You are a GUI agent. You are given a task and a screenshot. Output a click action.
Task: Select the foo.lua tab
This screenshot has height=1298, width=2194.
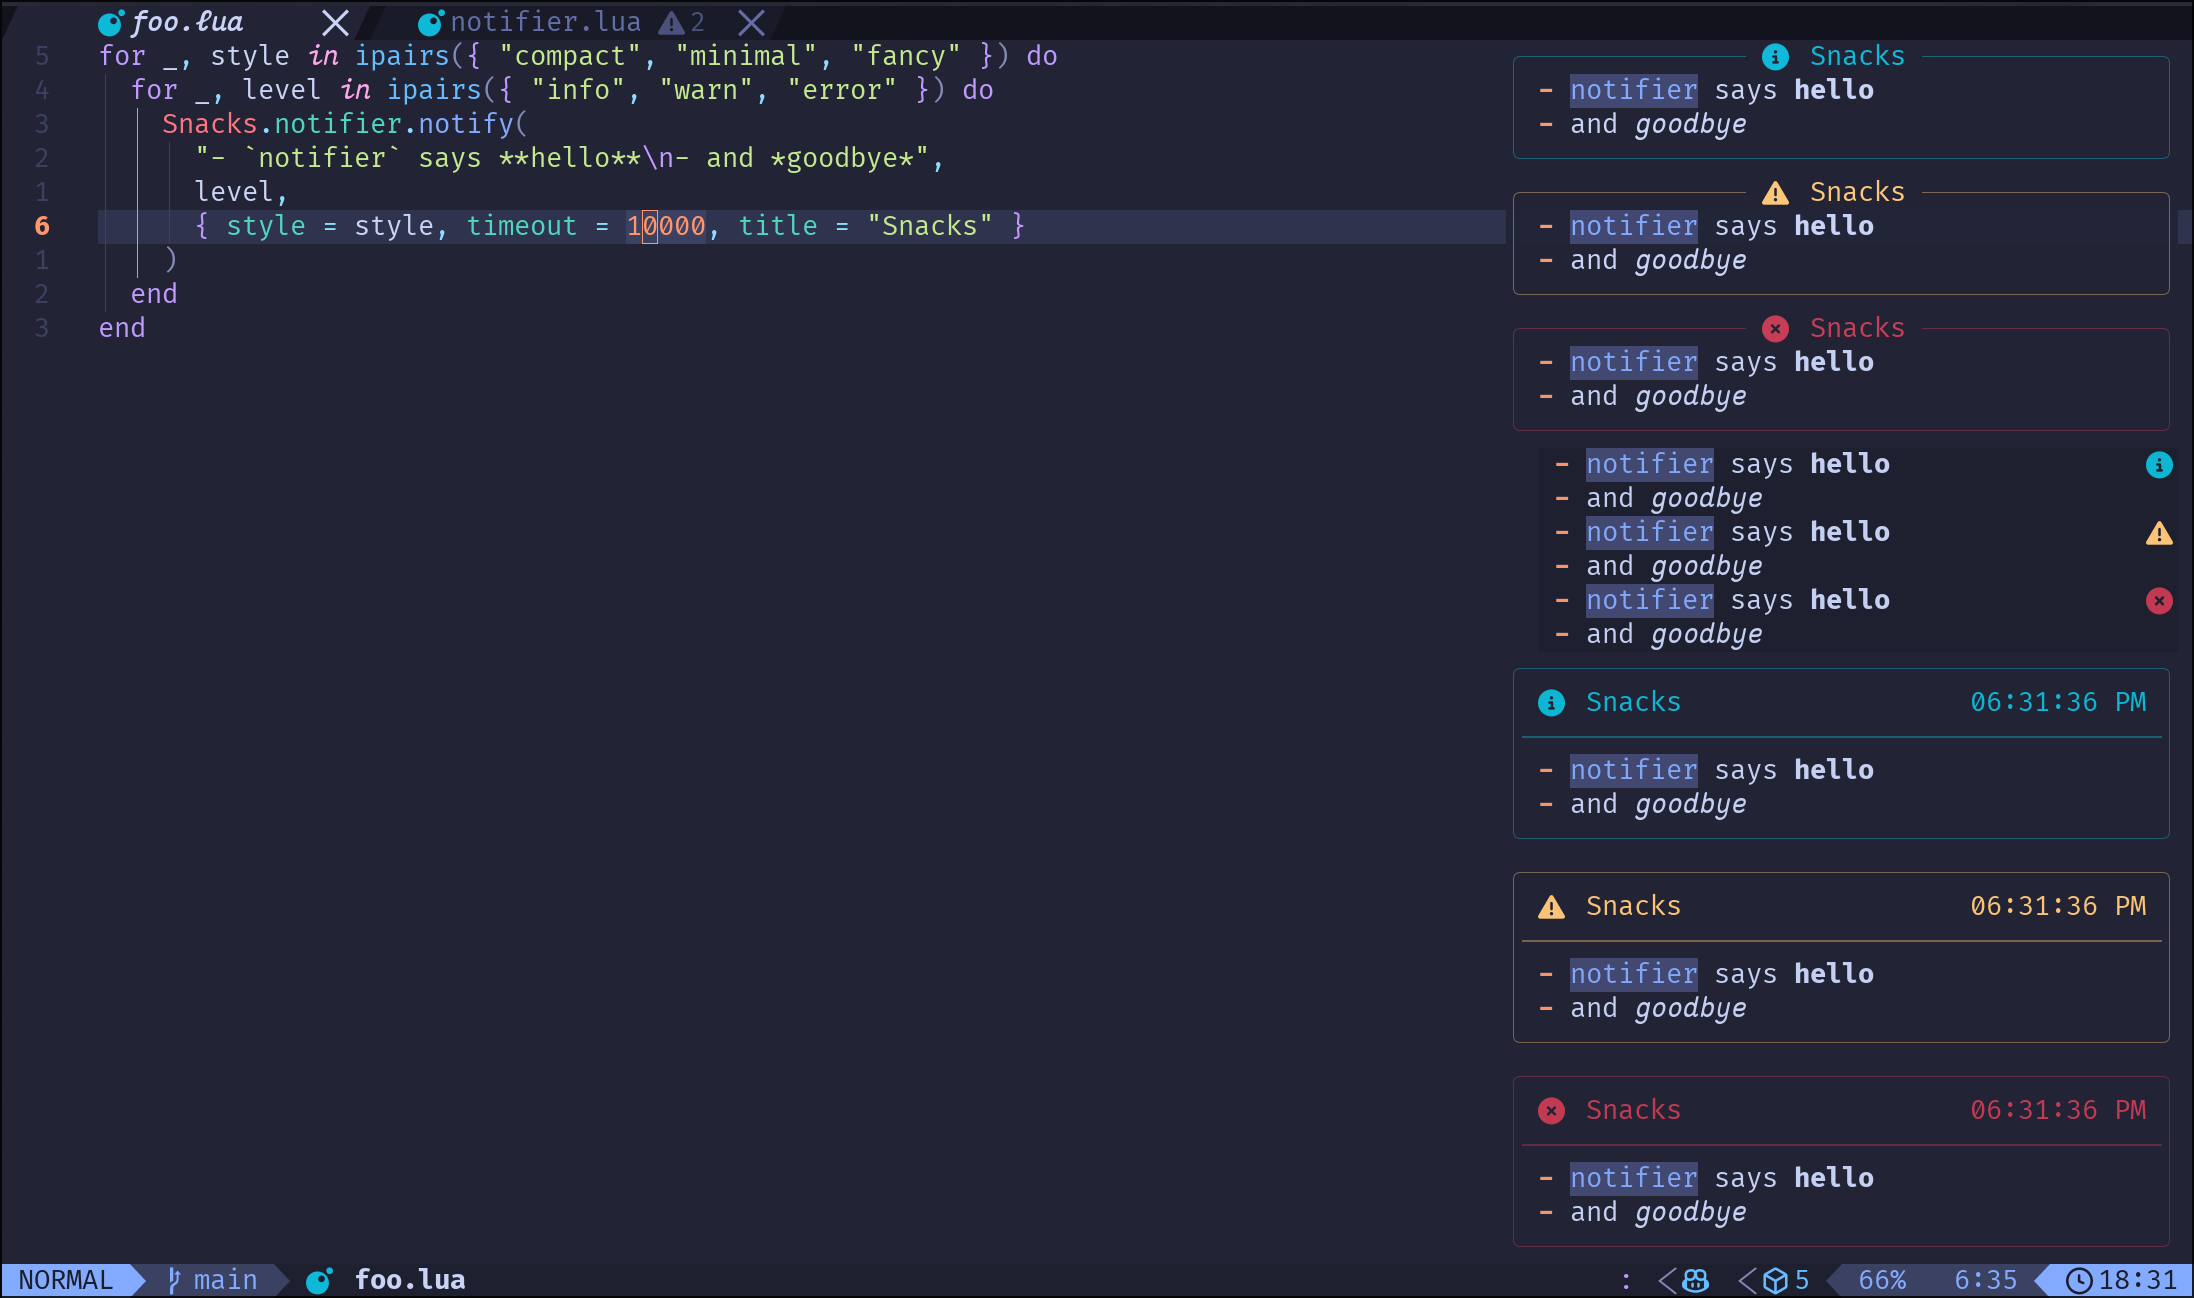(x=190, y=21)
